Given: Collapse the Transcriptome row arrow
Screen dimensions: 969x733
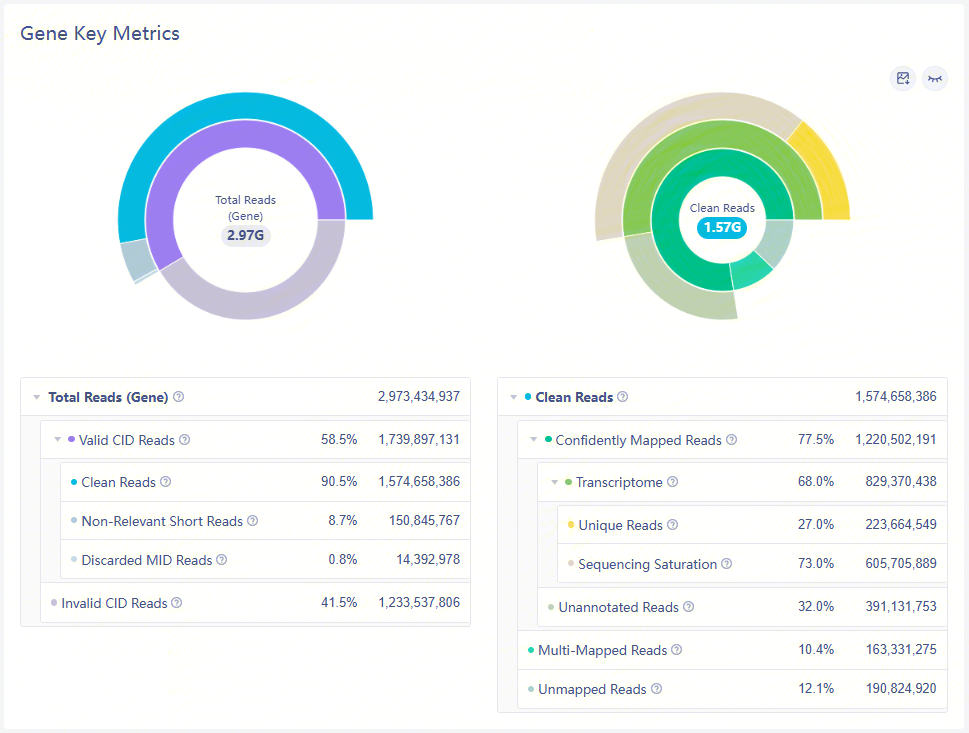Looking at the screenshot, I should pyautogui.click(x=555, y=482).
